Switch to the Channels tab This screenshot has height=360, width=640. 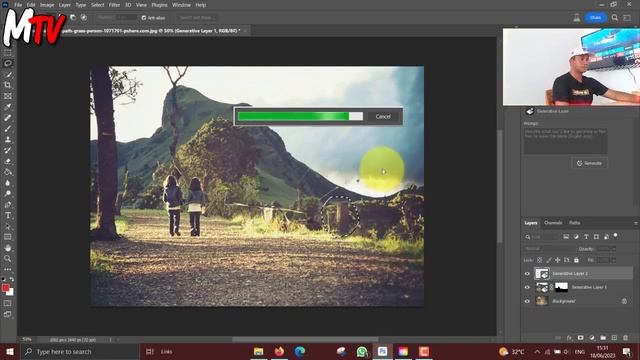[x=553, y=223]
